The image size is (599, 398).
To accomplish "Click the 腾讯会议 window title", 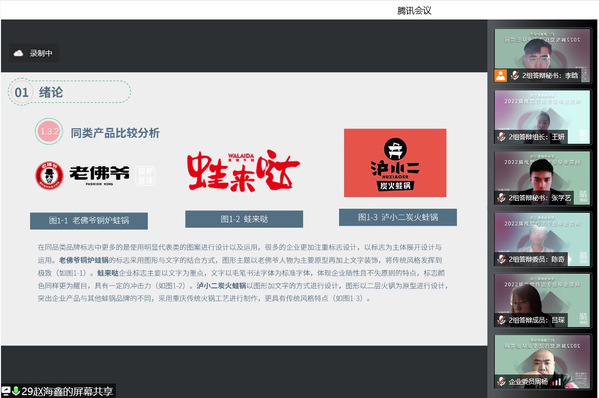I will pyautogui.click(x=414, y=11).
